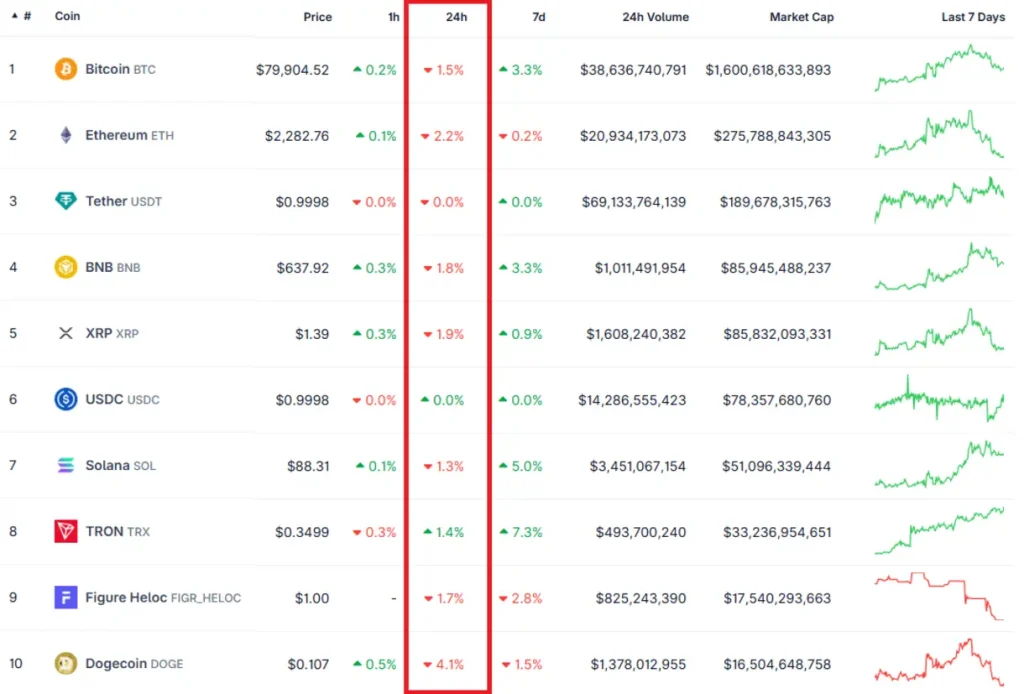
Task: Click TRON price $0.3499
Action: pos(302,532)
